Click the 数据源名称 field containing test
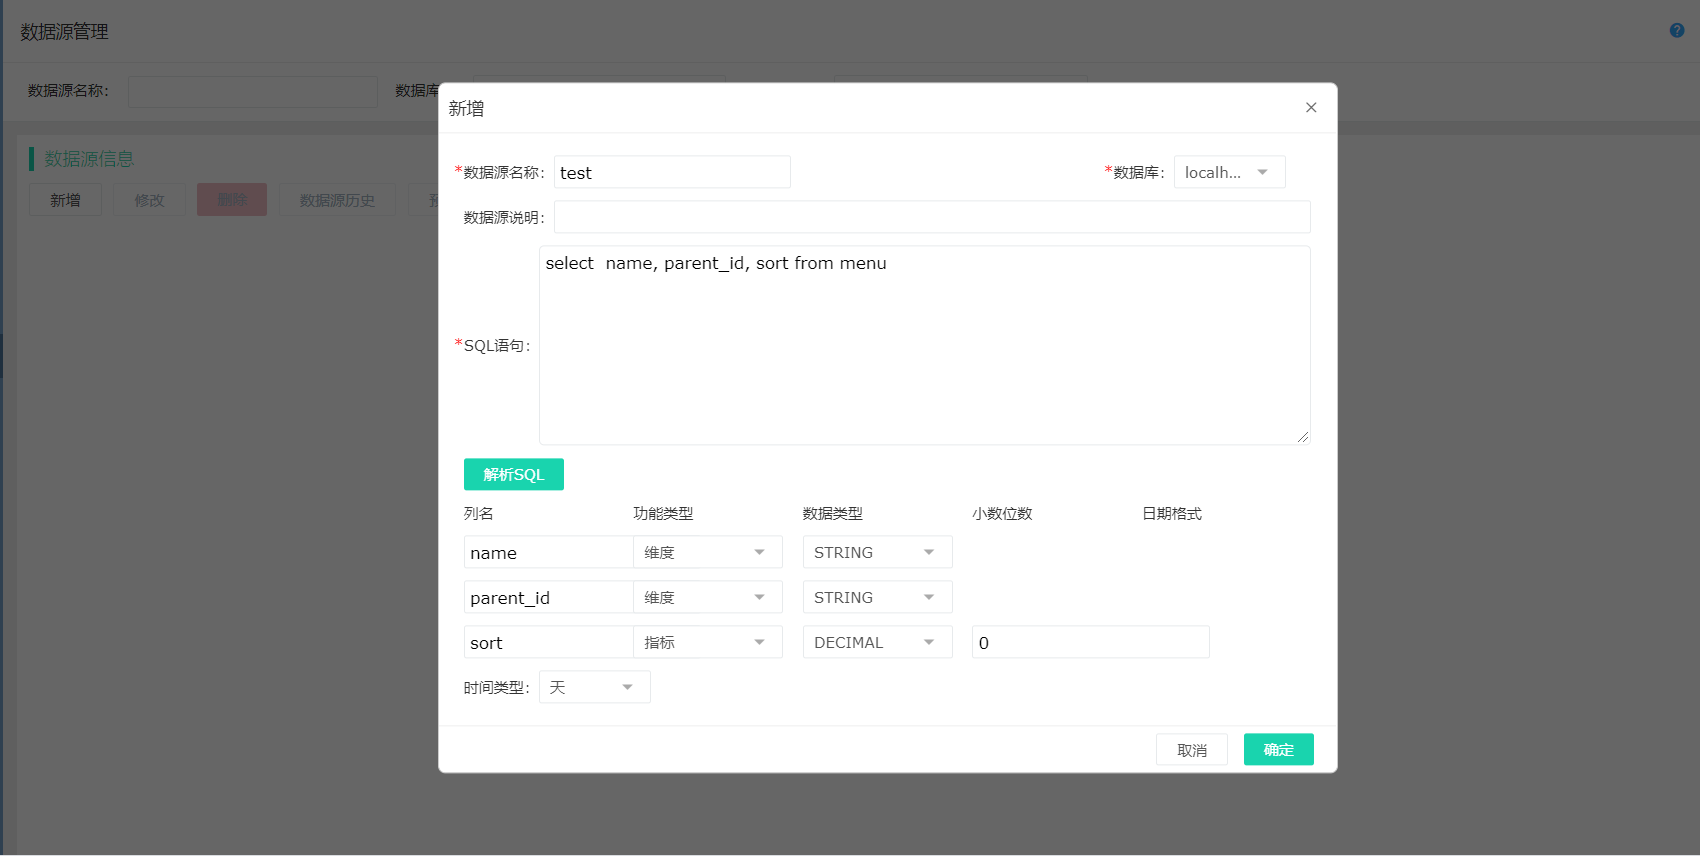 click(672, 172)
